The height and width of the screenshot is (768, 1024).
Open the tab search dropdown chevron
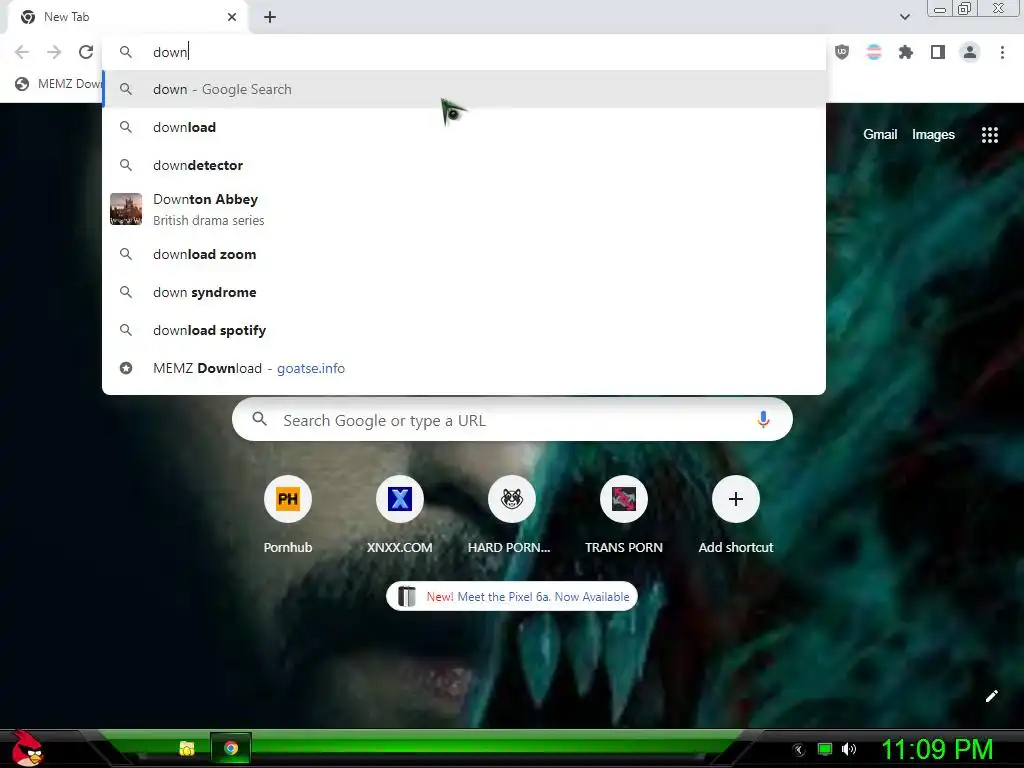pos(904,17)
